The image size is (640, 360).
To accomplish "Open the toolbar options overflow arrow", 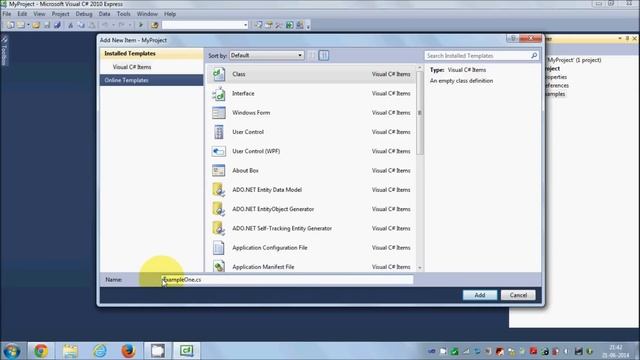I will [308, 27].
